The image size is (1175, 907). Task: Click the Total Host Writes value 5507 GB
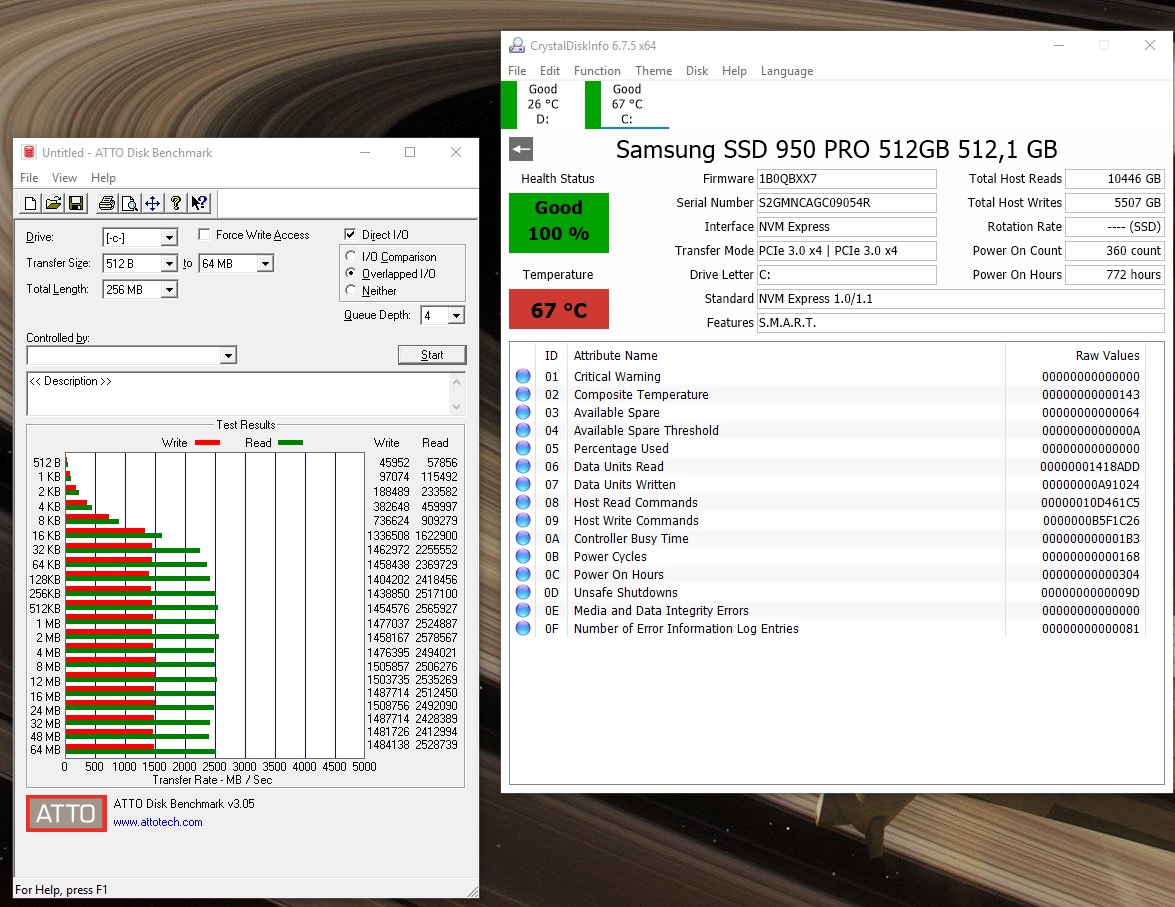(1115, 202)
